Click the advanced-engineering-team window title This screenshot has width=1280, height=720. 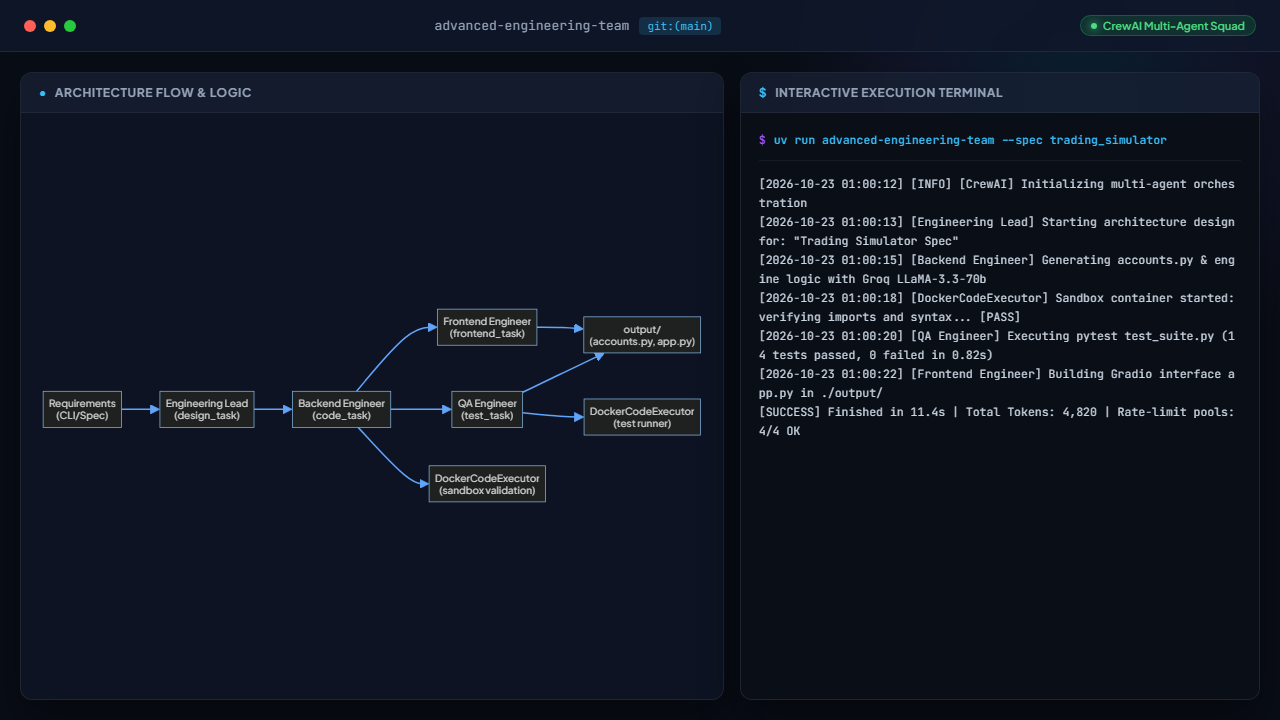coord(532,26)
